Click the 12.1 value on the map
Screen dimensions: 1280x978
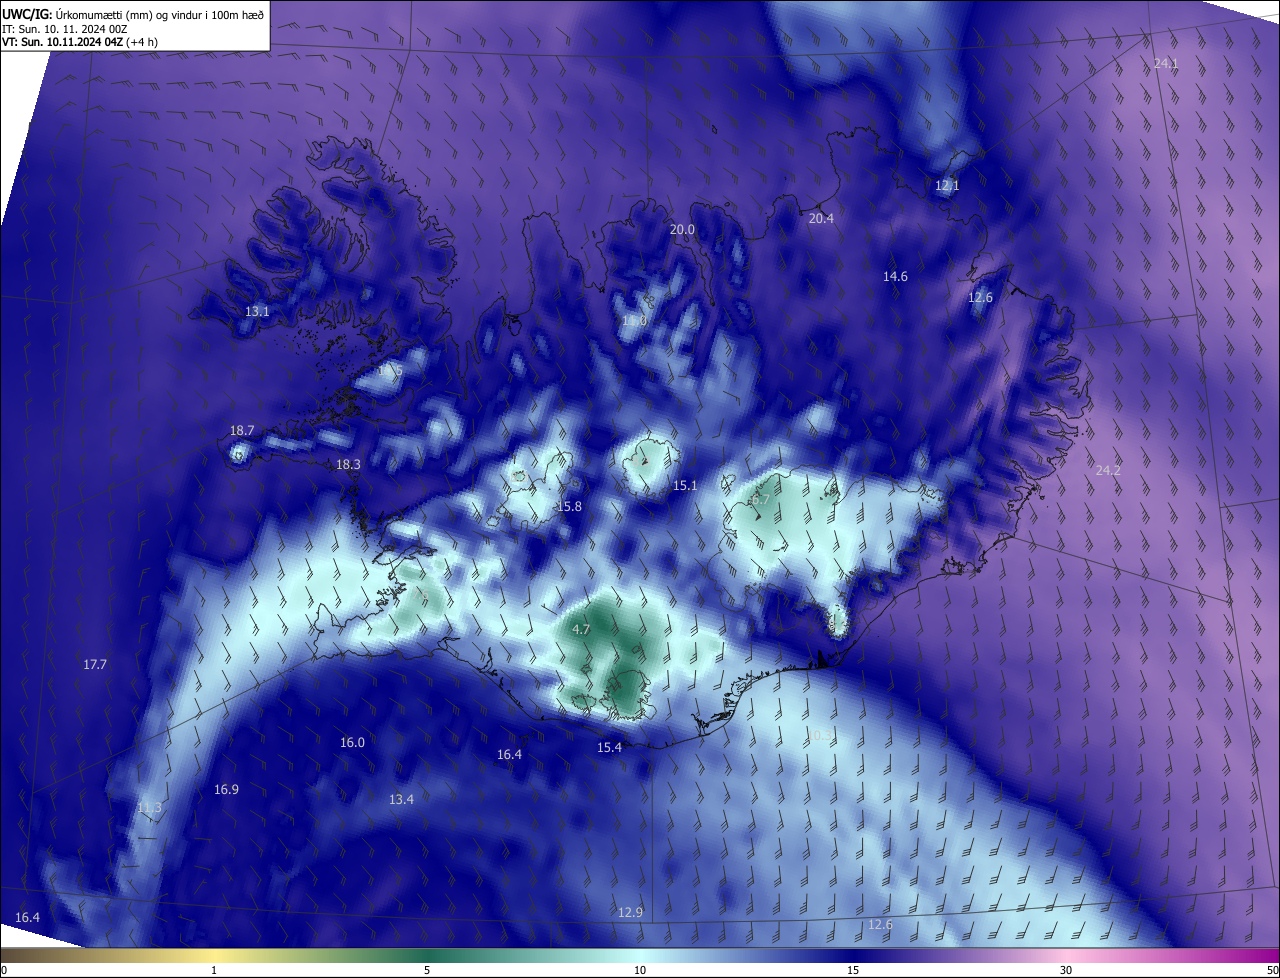pyautogui.click(x=947, y=186)
